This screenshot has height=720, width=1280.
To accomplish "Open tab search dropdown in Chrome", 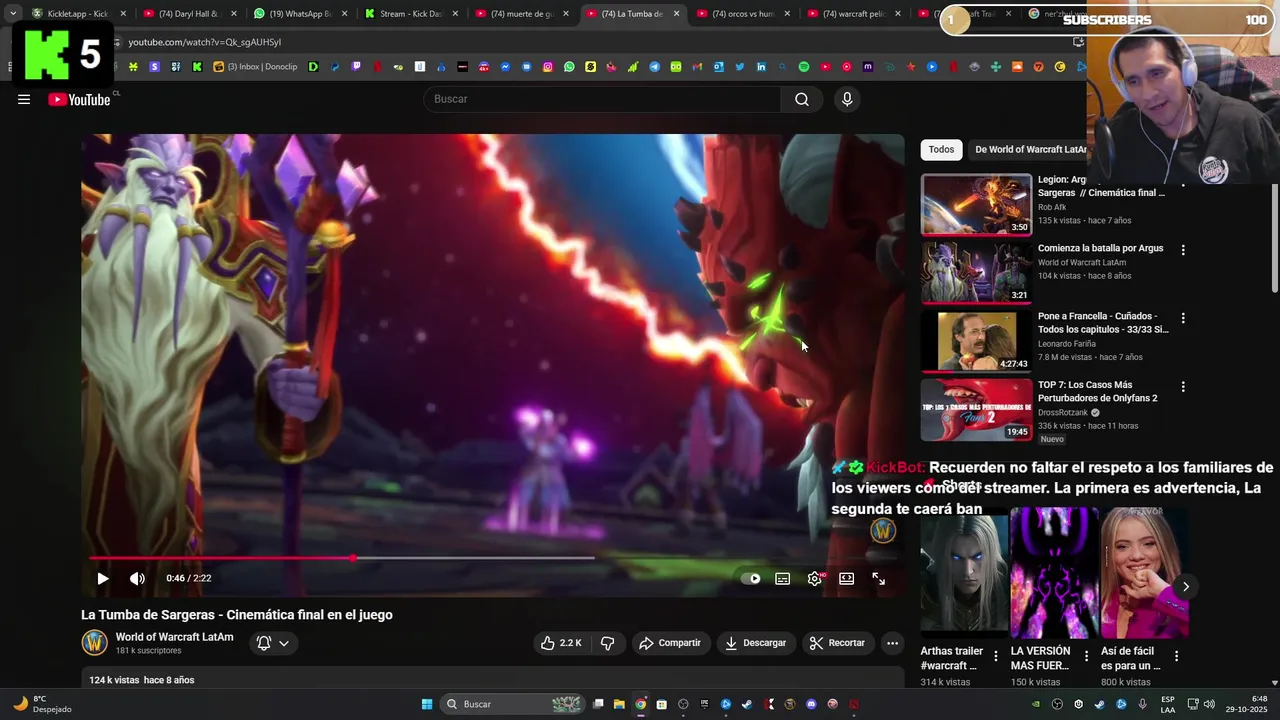I will (13, 14).
